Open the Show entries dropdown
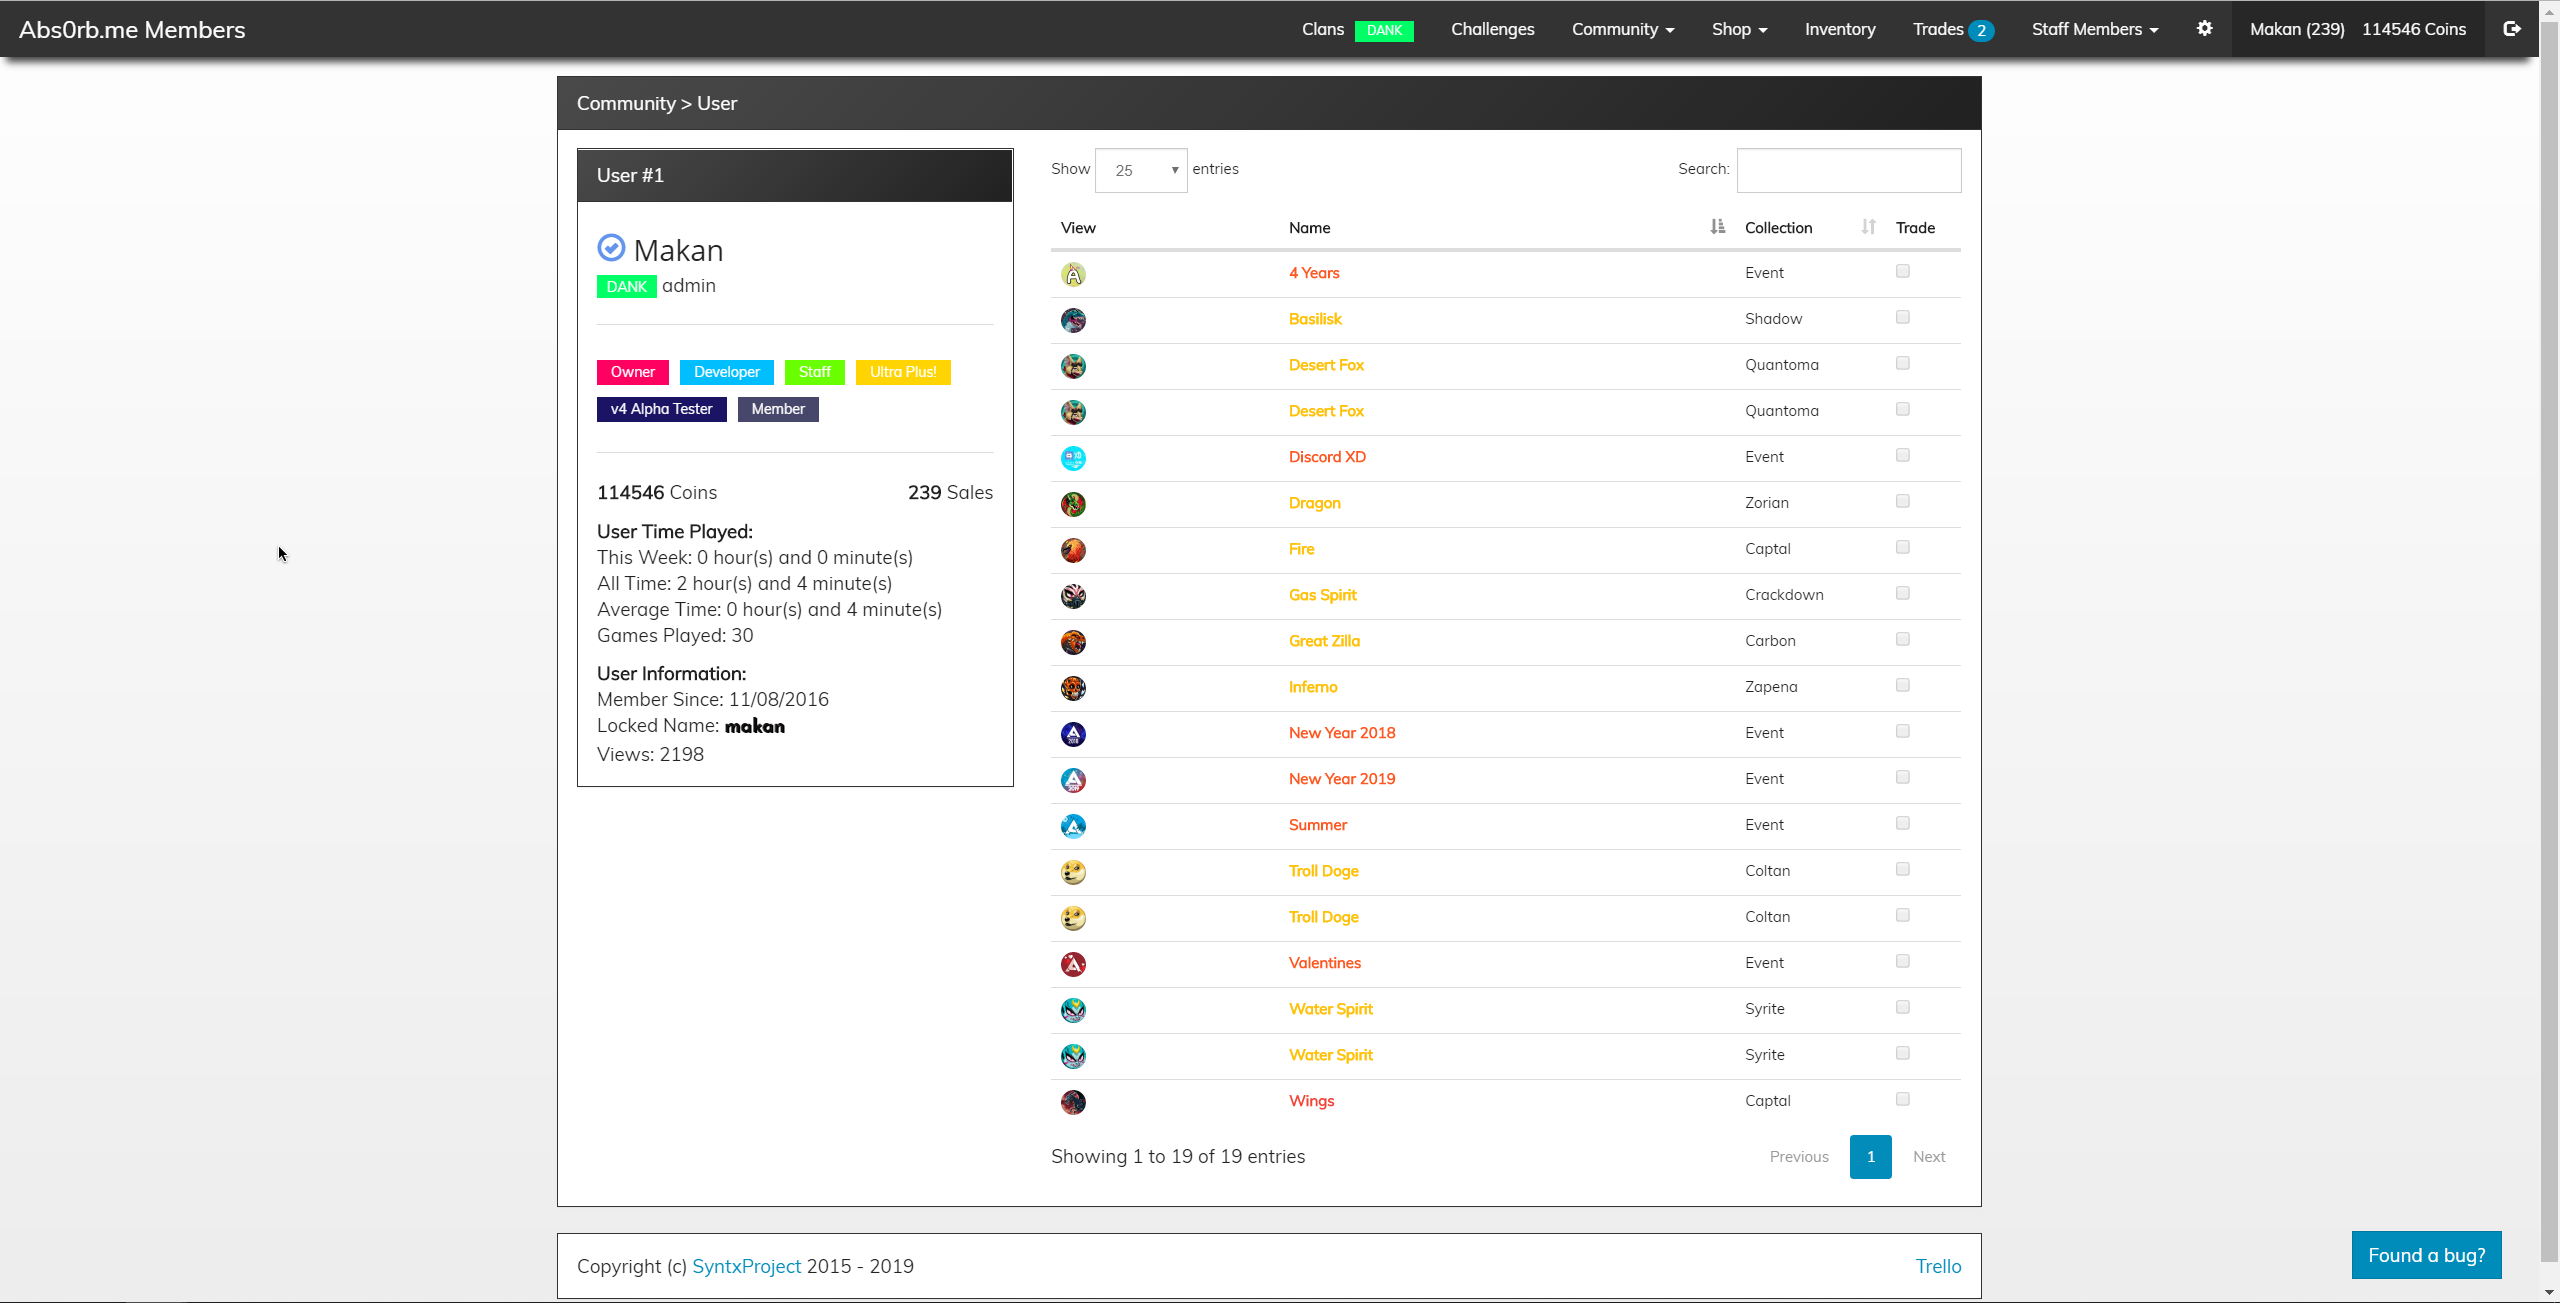The image size is (2560, 1303). tap(1141, 170)
